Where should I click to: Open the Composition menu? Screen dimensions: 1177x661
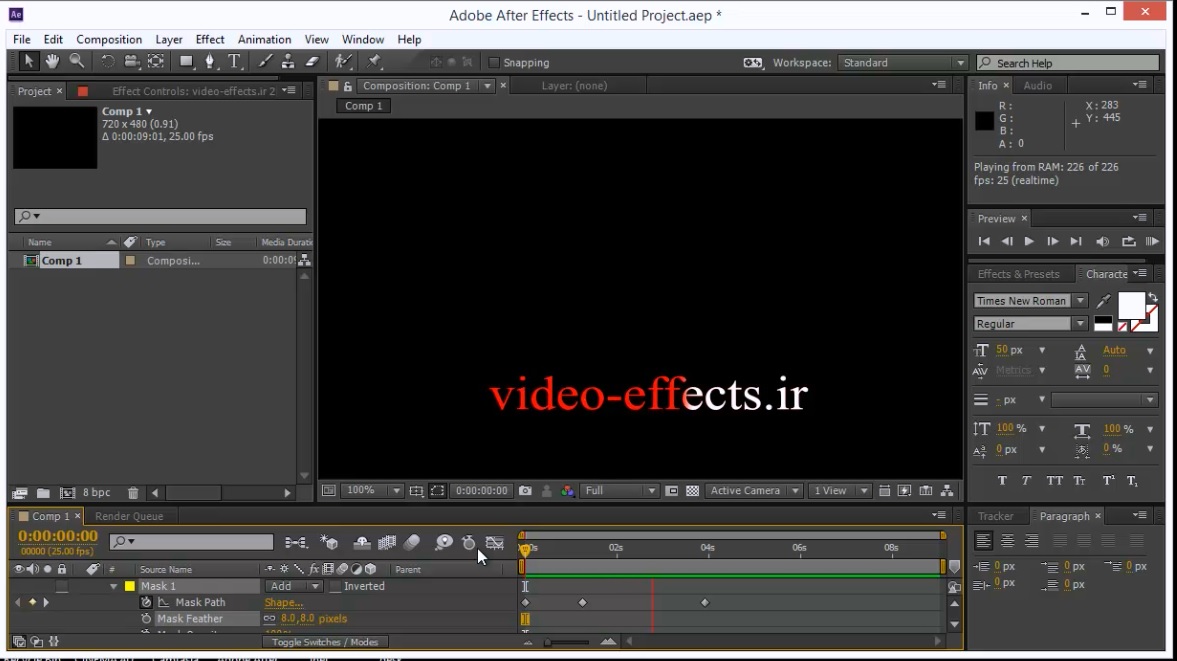click(109, 40)
